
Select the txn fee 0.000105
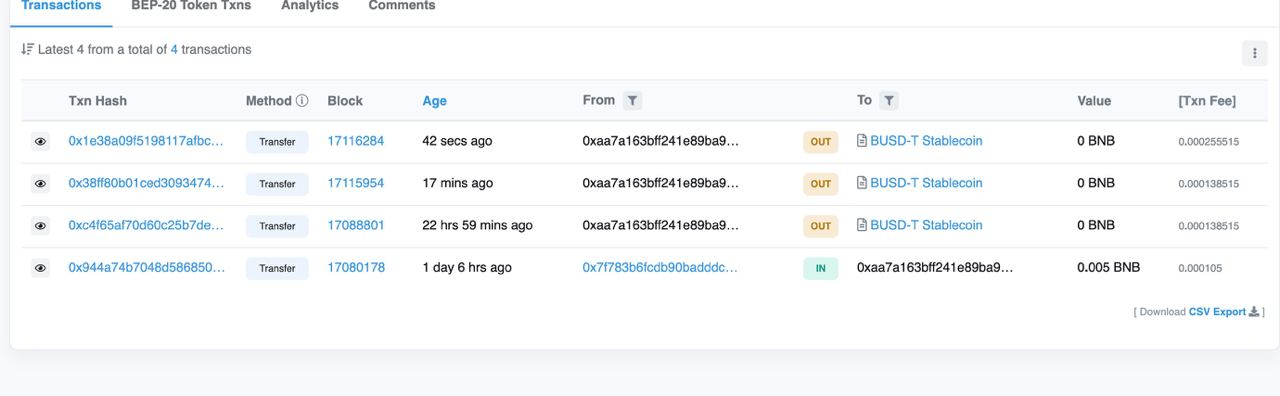point(1200,268)
